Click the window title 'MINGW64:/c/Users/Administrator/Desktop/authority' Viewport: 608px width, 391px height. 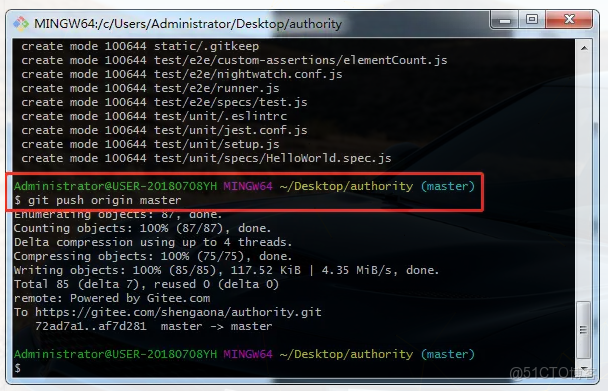coord(188,24)
